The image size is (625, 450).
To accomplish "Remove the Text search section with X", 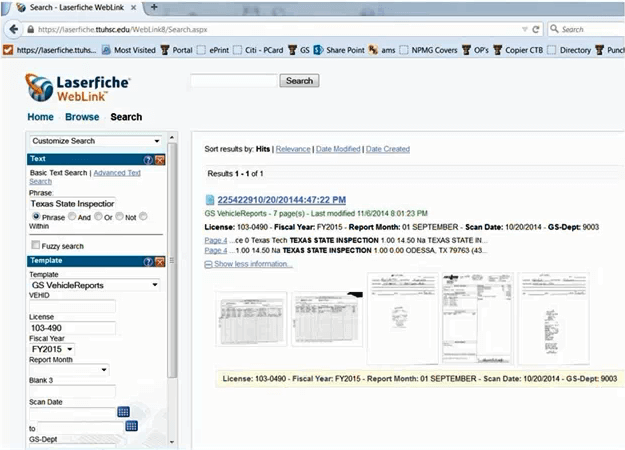I will [x=160, y=160].
